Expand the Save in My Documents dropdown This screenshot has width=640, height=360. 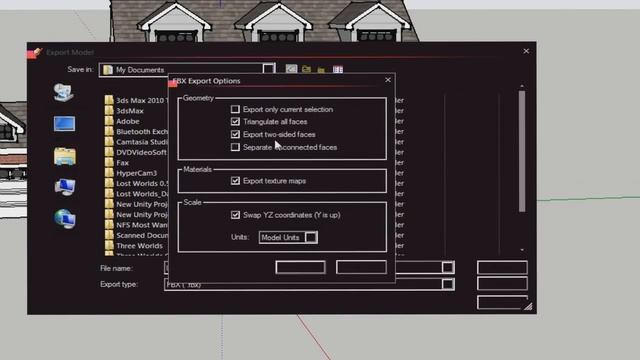(268, 69)
